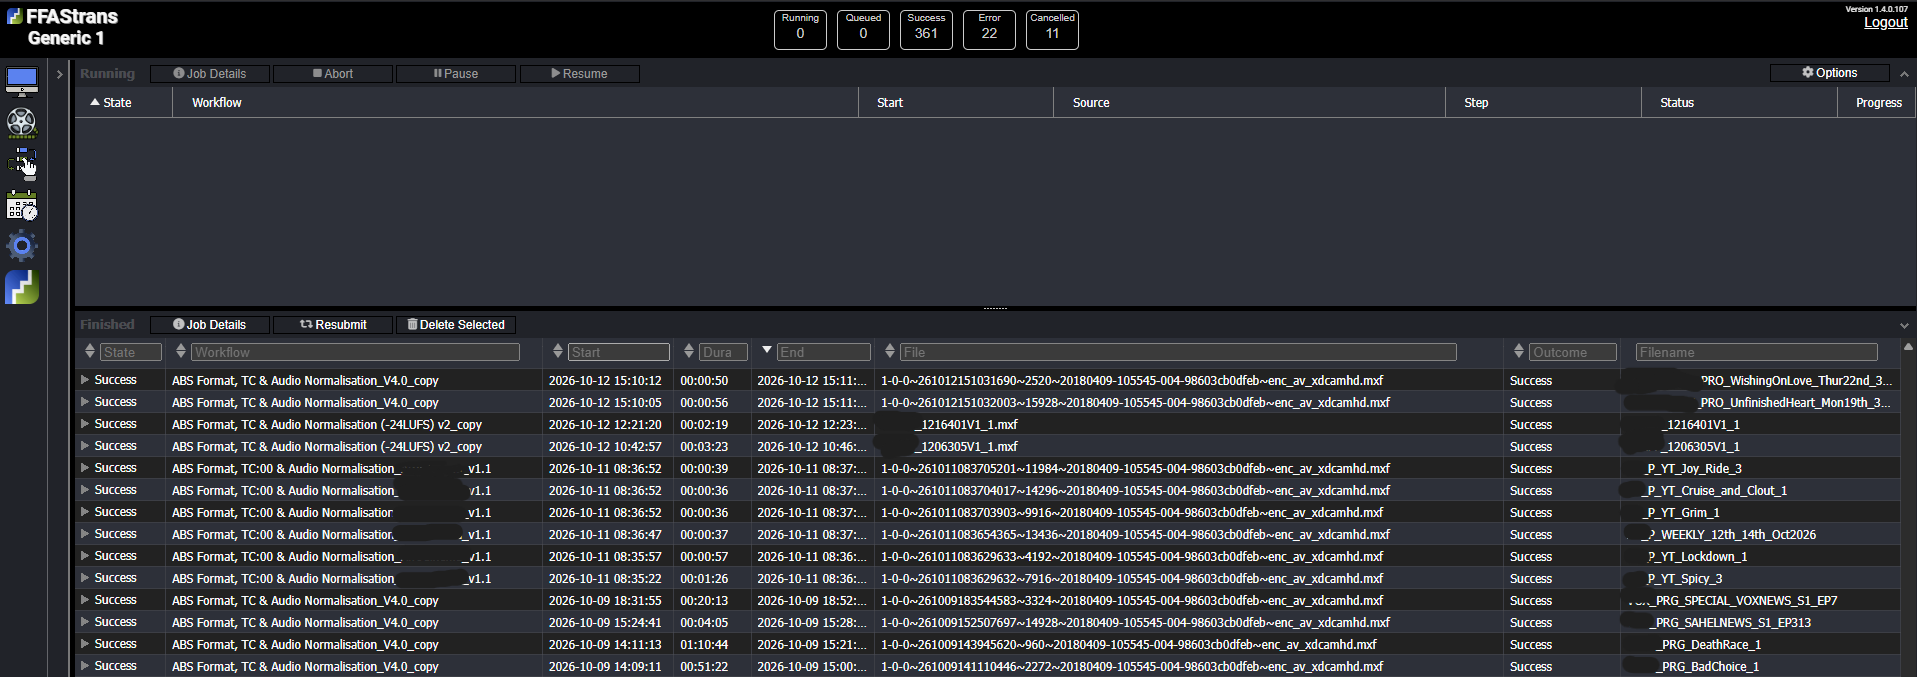Focus the File filter field

pos(1178,352)
